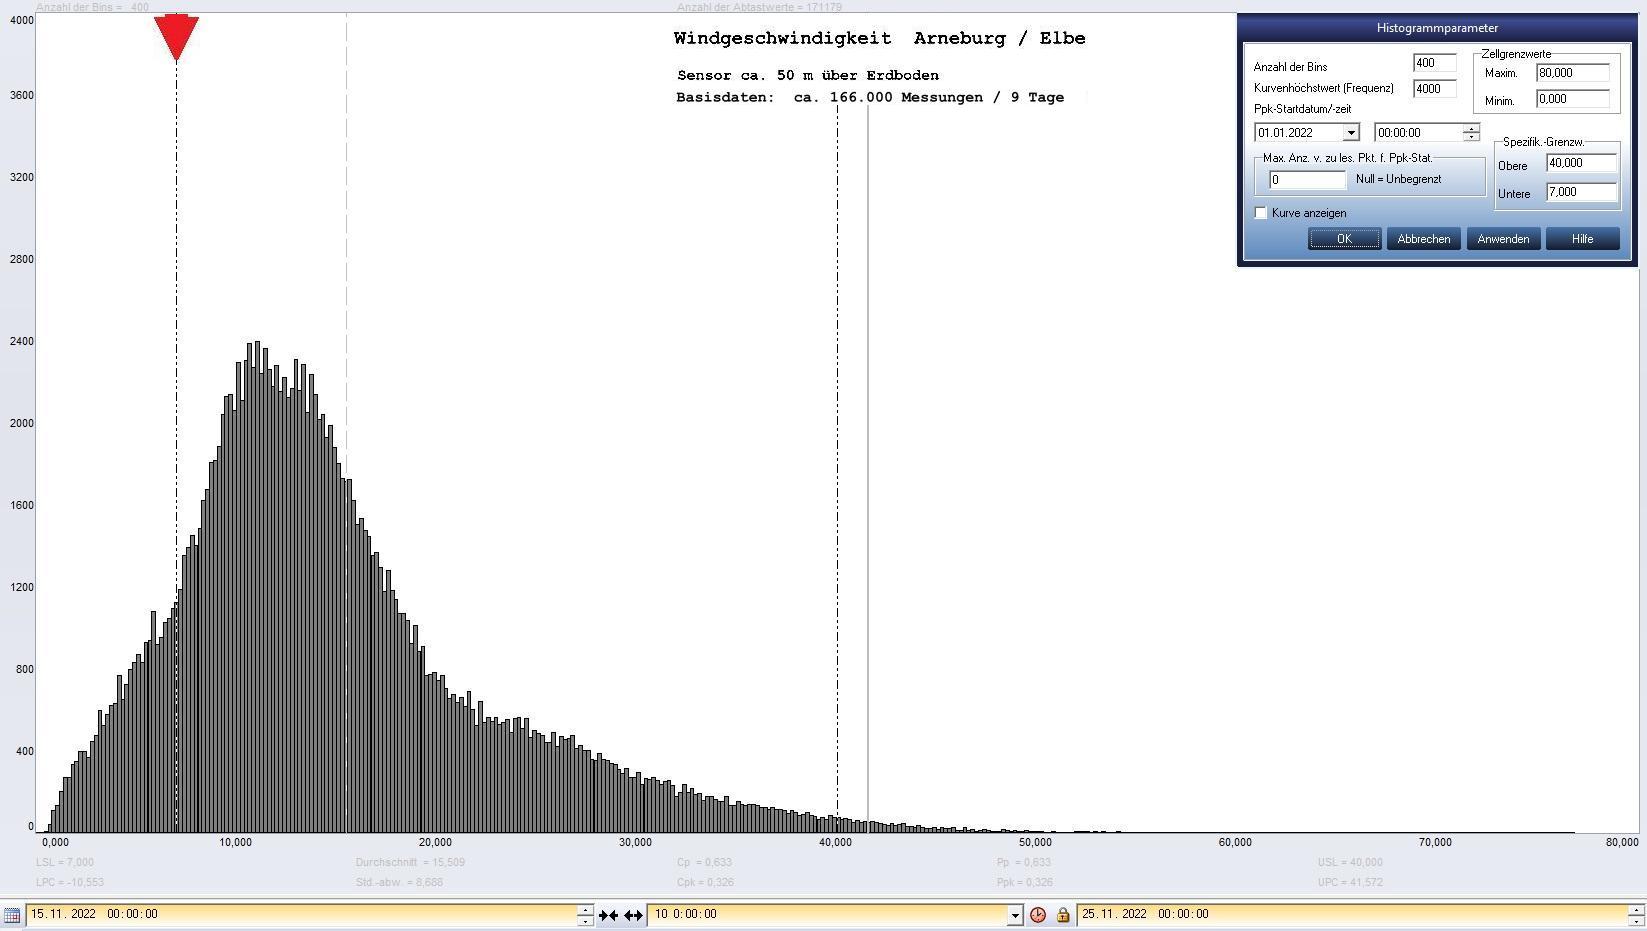Click the Obere specification limit field

coord(1580,163)
